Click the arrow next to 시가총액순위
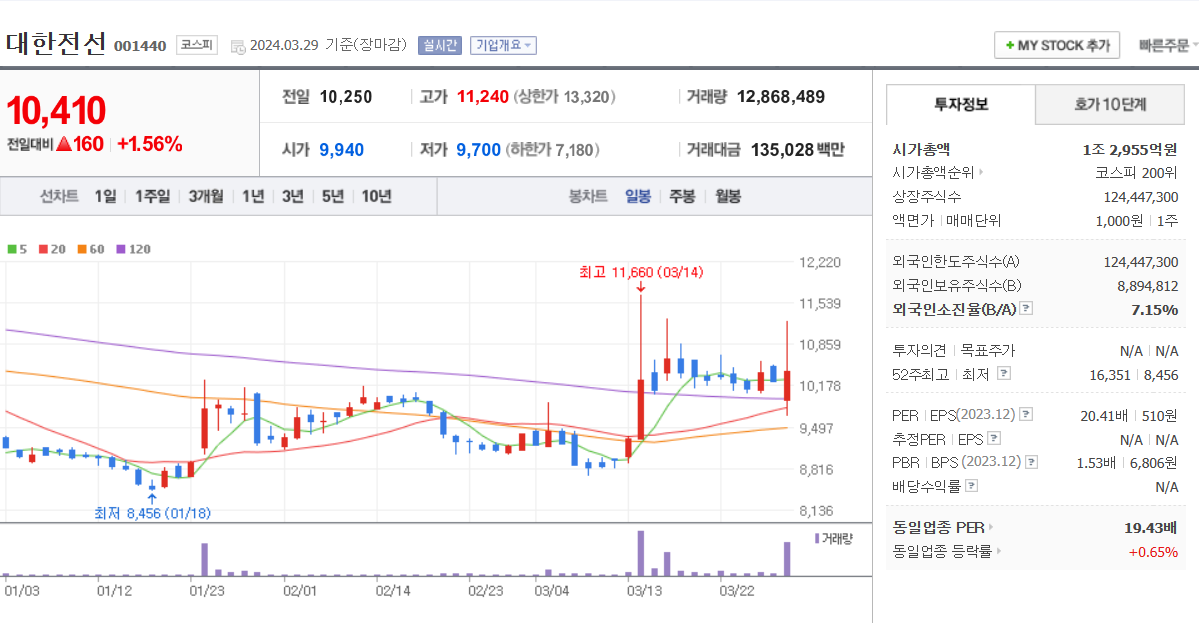The image size is (1201, 623). 981,173
